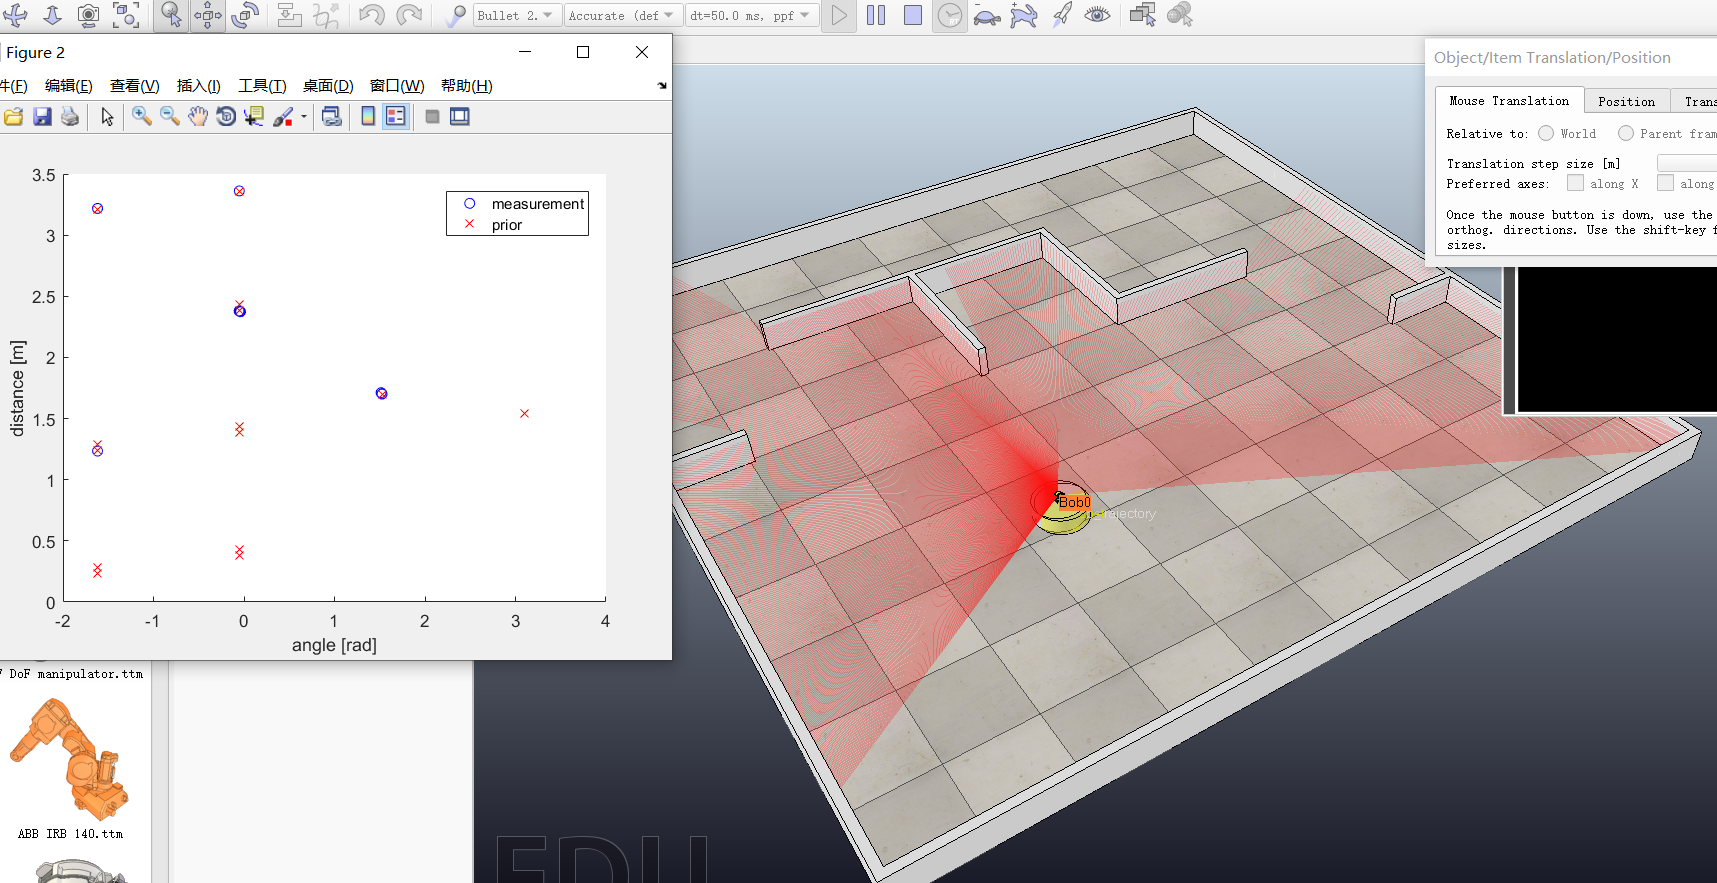
Task: Open the 工具(T) menu
Action: [262, 86]
